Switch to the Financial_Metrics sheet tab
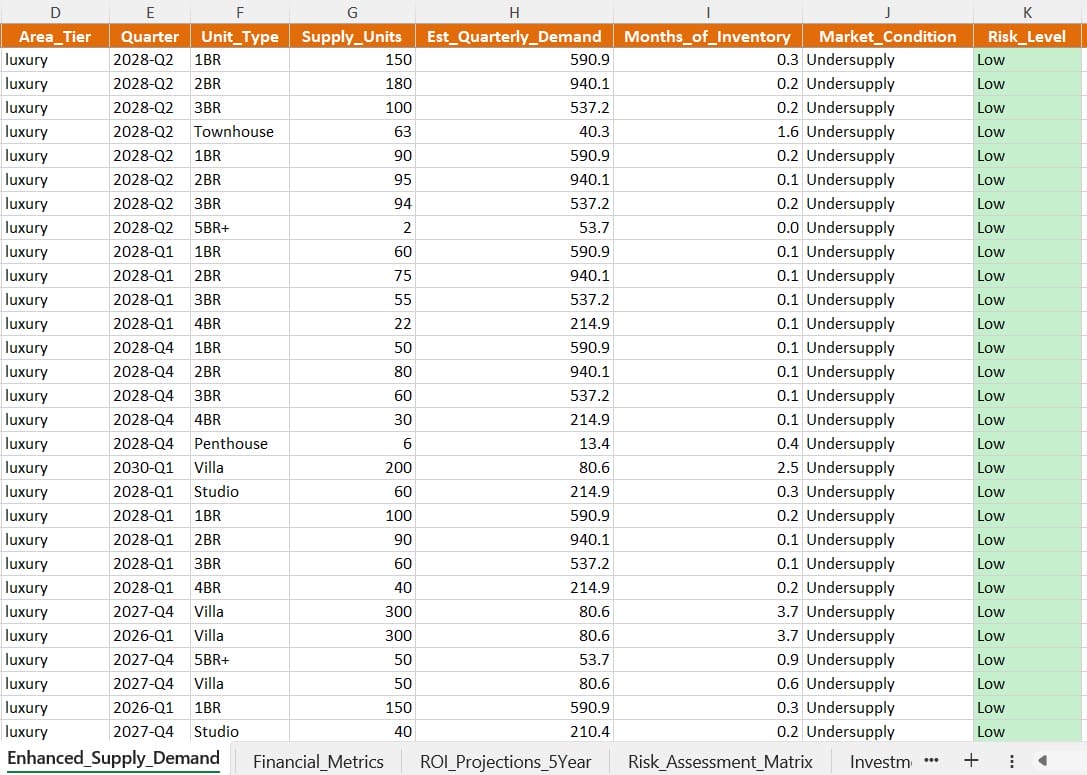 318,761
